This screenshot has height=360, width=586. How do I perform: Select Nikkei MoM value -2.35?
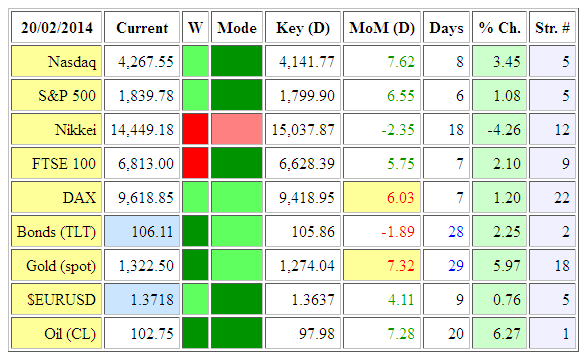click(x=382, y=129)
